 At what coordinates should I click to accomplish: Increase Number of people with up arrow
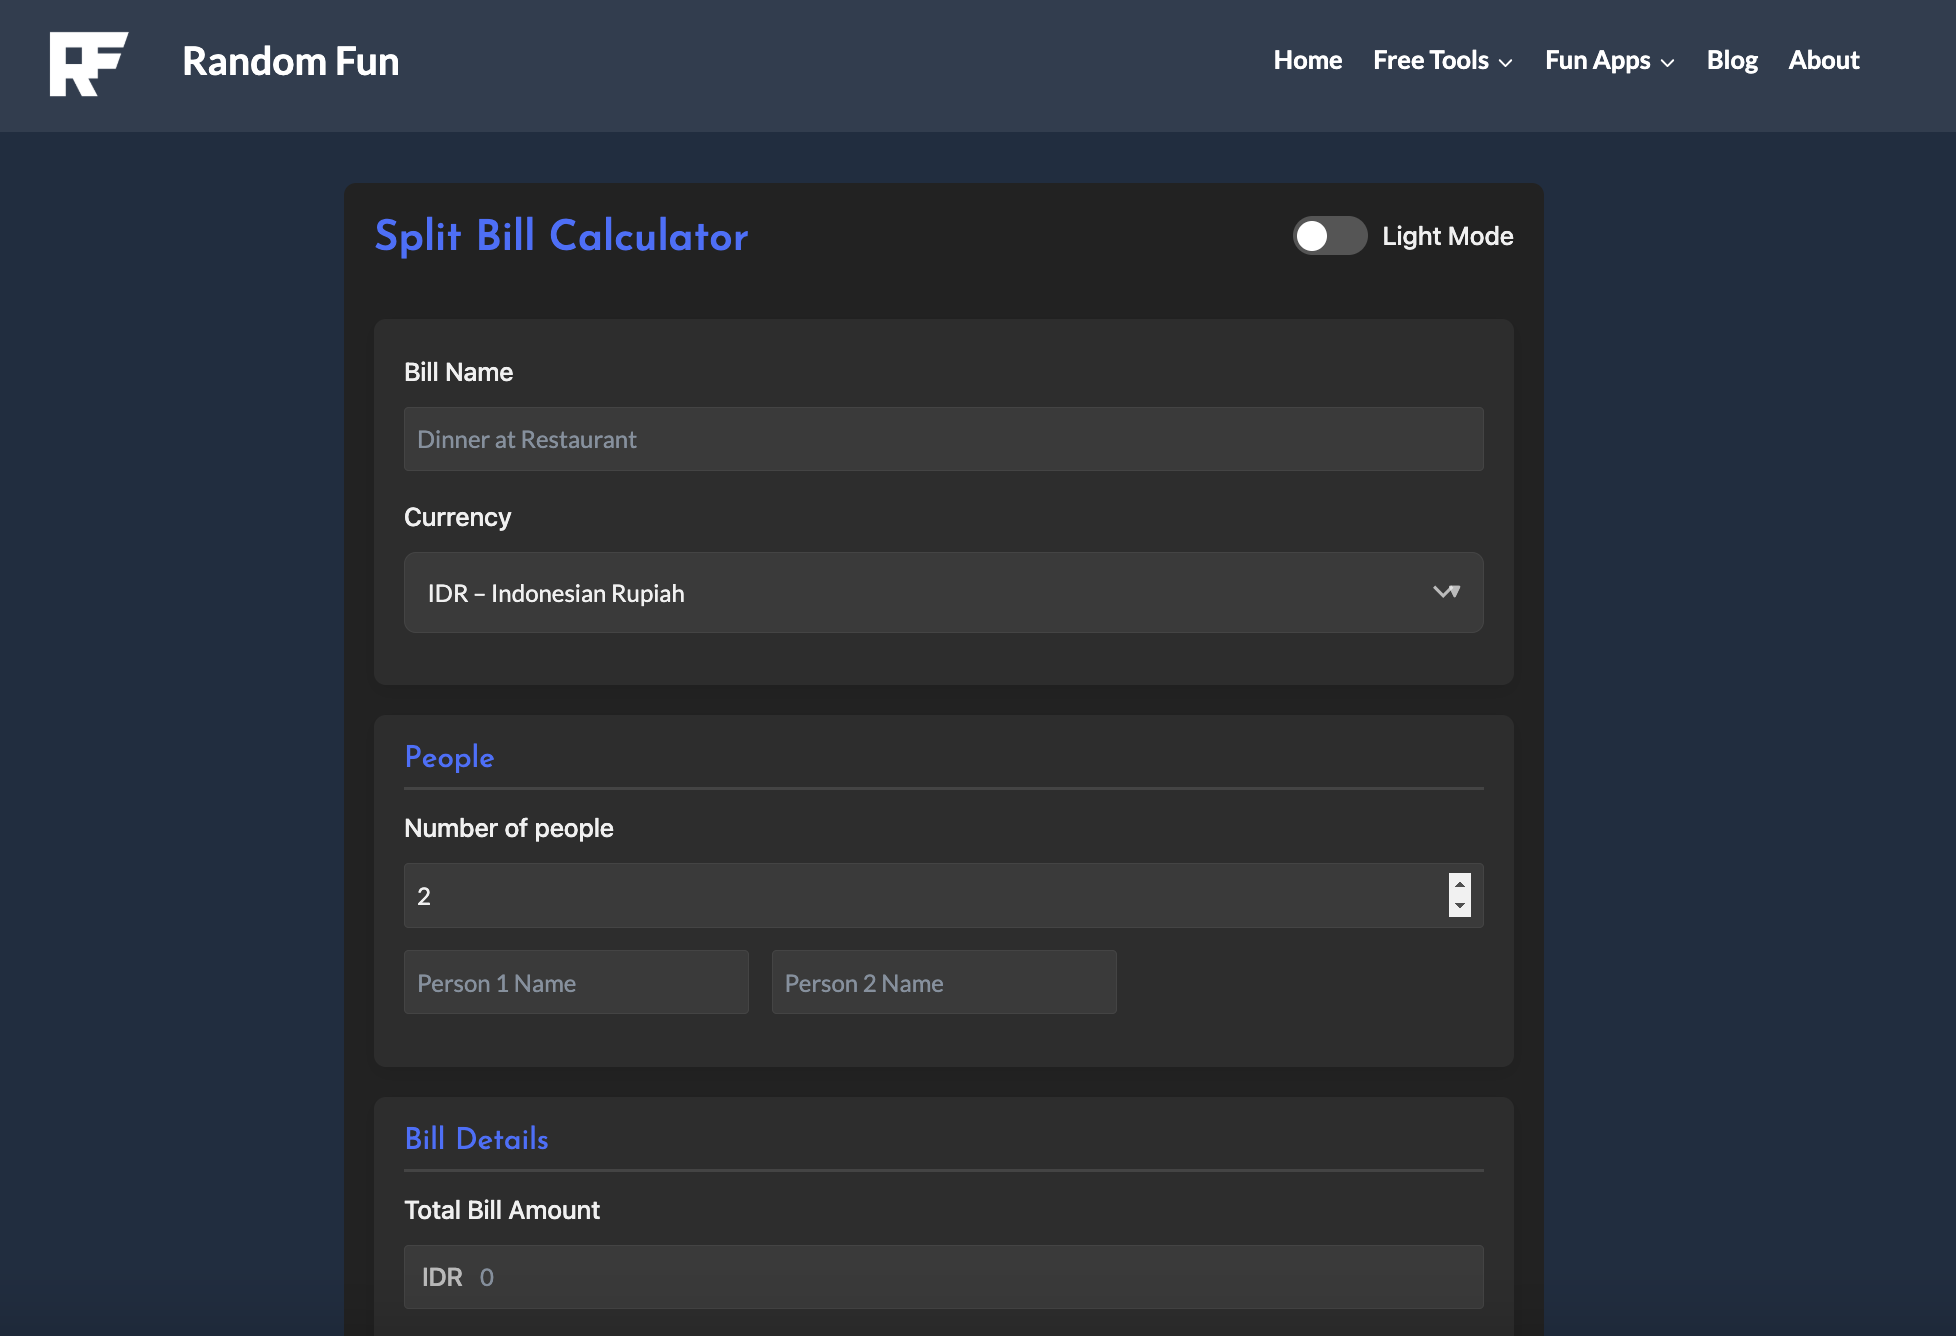coord(1459,884)
